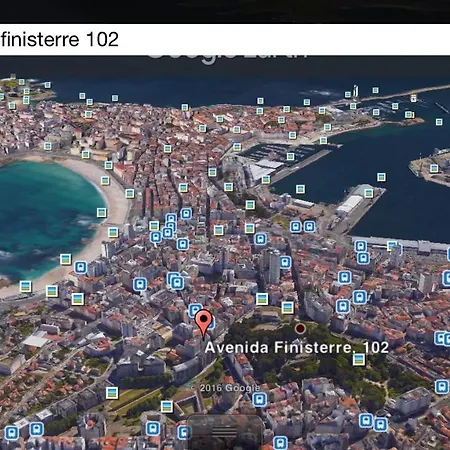This screenshot has width=450, height=450.
Task: Tap the lowest transit icon at the bottom center
Action: coord(280,443)
